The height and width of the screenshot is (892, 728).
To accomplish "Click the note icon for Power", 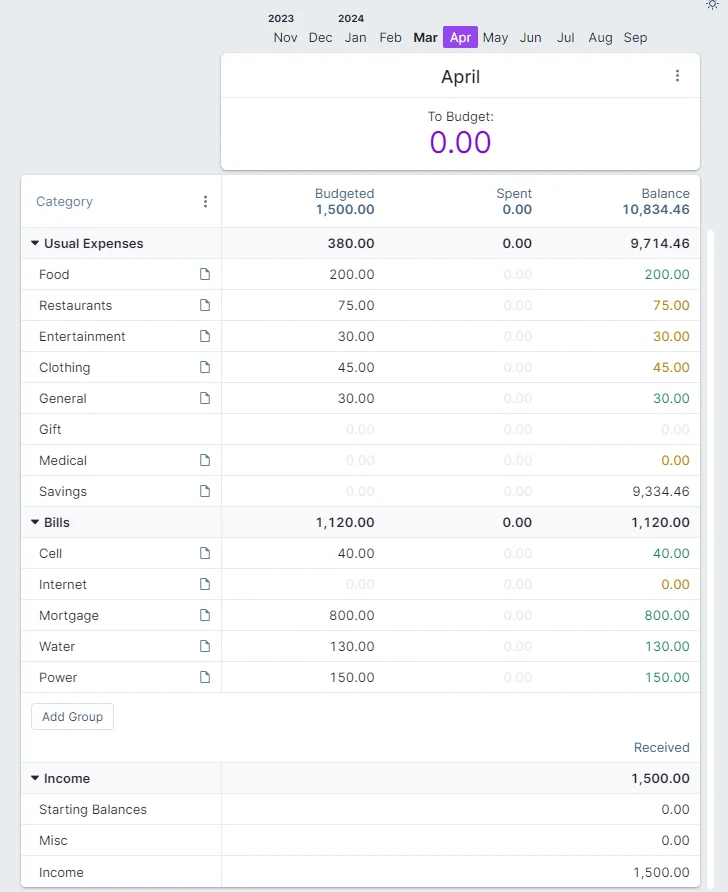I will pyautogui.click(x=205, y=677).
